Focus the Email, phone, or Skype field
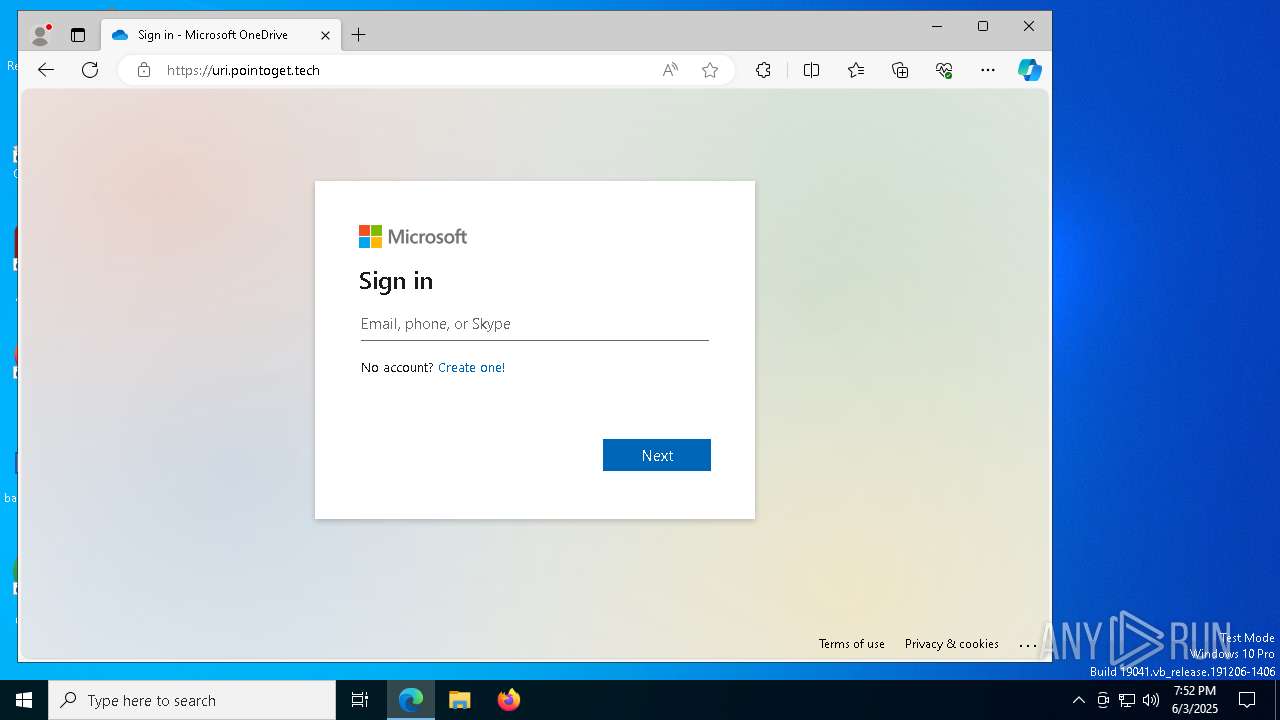Screen dimensions: 1280x720 click(534, 324)
